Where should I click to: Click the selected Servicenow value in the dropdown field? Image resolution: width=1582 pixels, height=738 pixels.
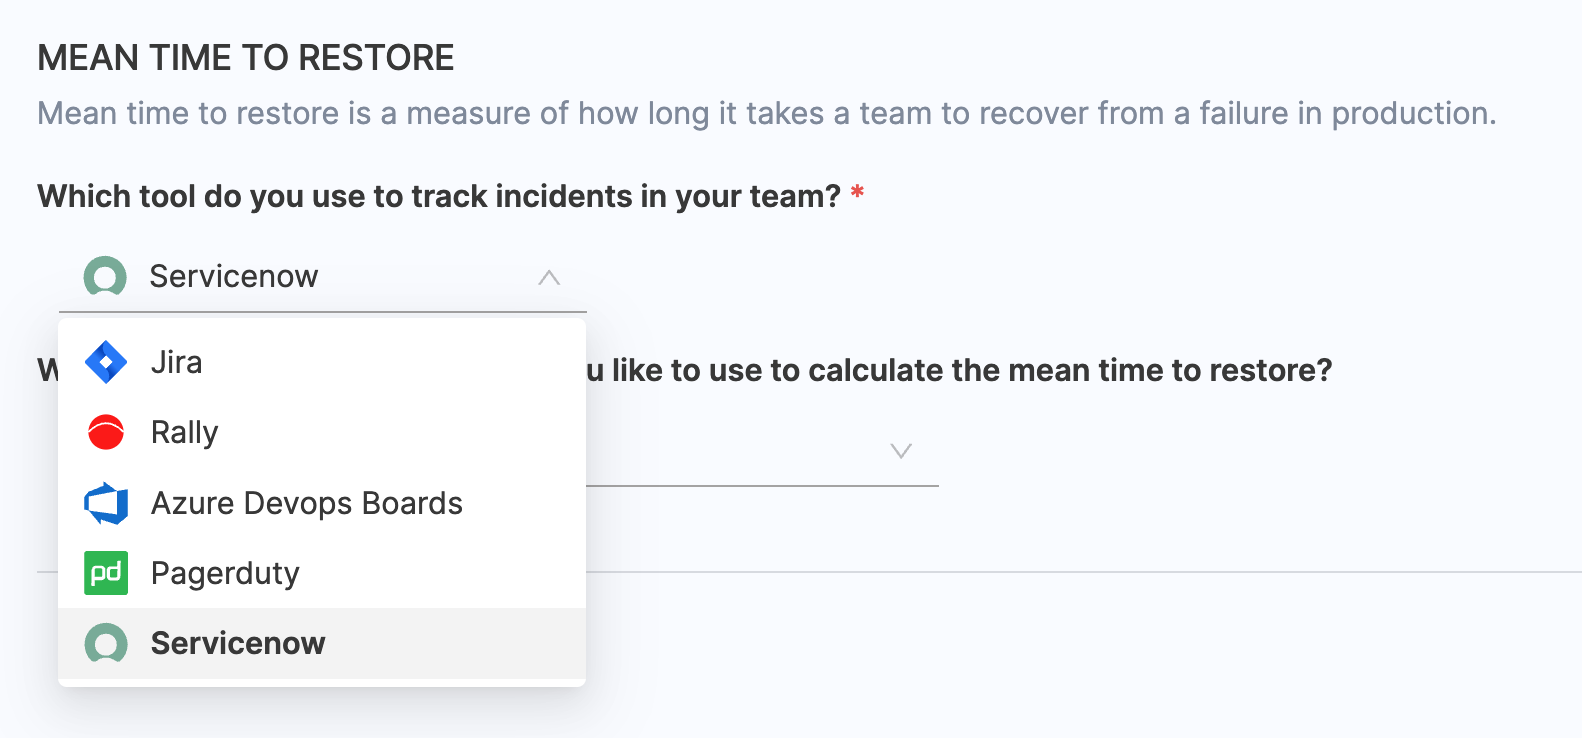click(x=234, y=276)
